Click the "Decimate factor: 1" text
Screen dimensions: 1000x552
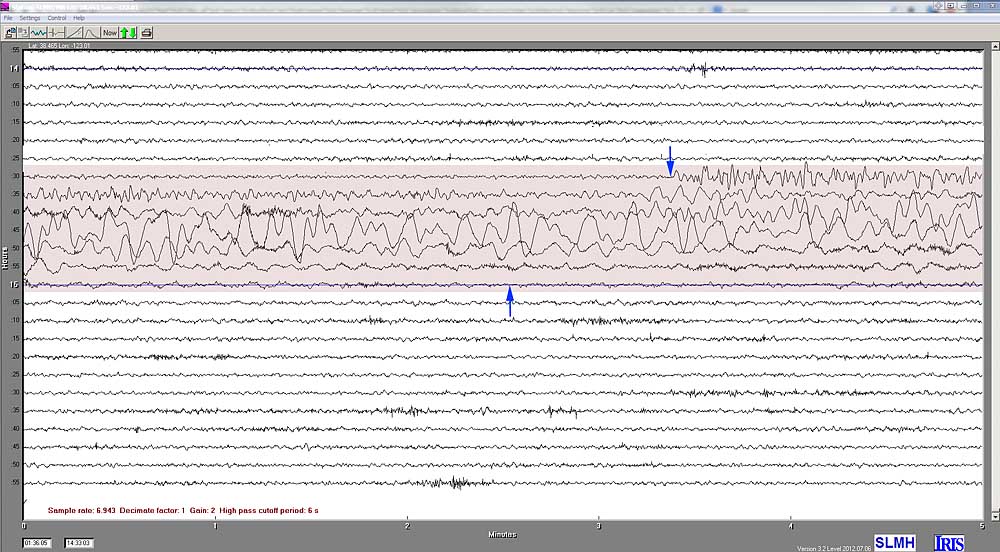coord(152,511)
